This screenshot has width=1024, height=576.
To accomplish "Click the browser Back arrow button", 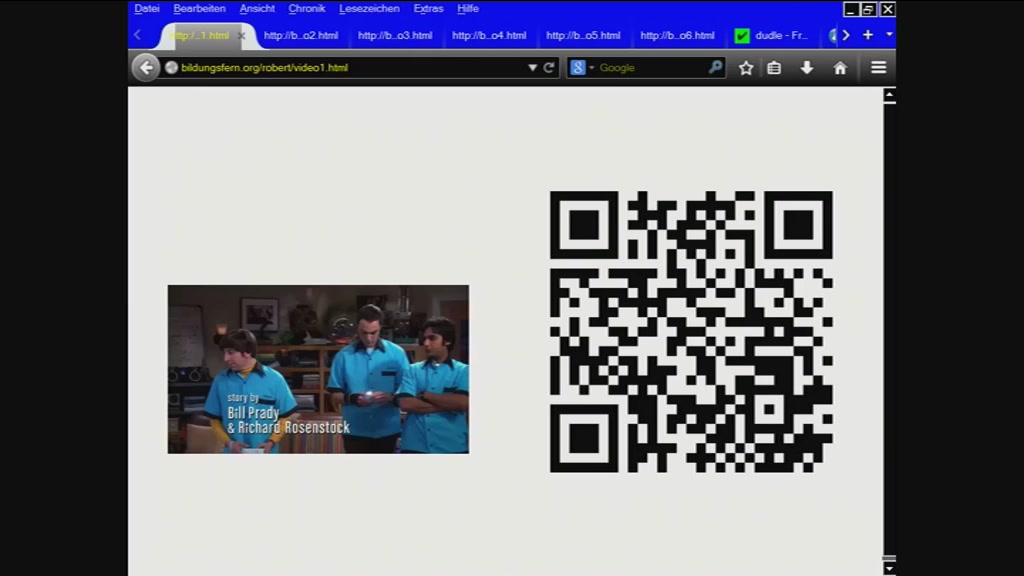I will (x=146, y=67).
